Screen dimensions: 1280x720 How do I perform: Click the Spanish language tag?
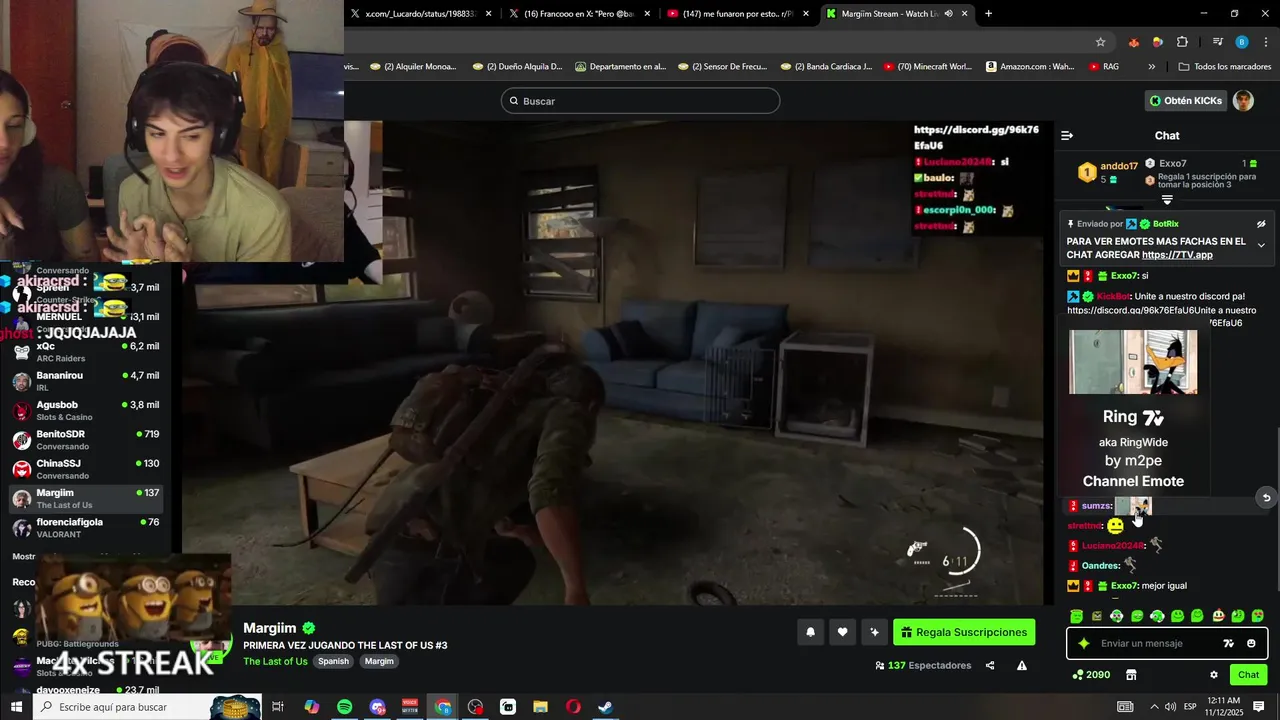click(x=334, y=661)
